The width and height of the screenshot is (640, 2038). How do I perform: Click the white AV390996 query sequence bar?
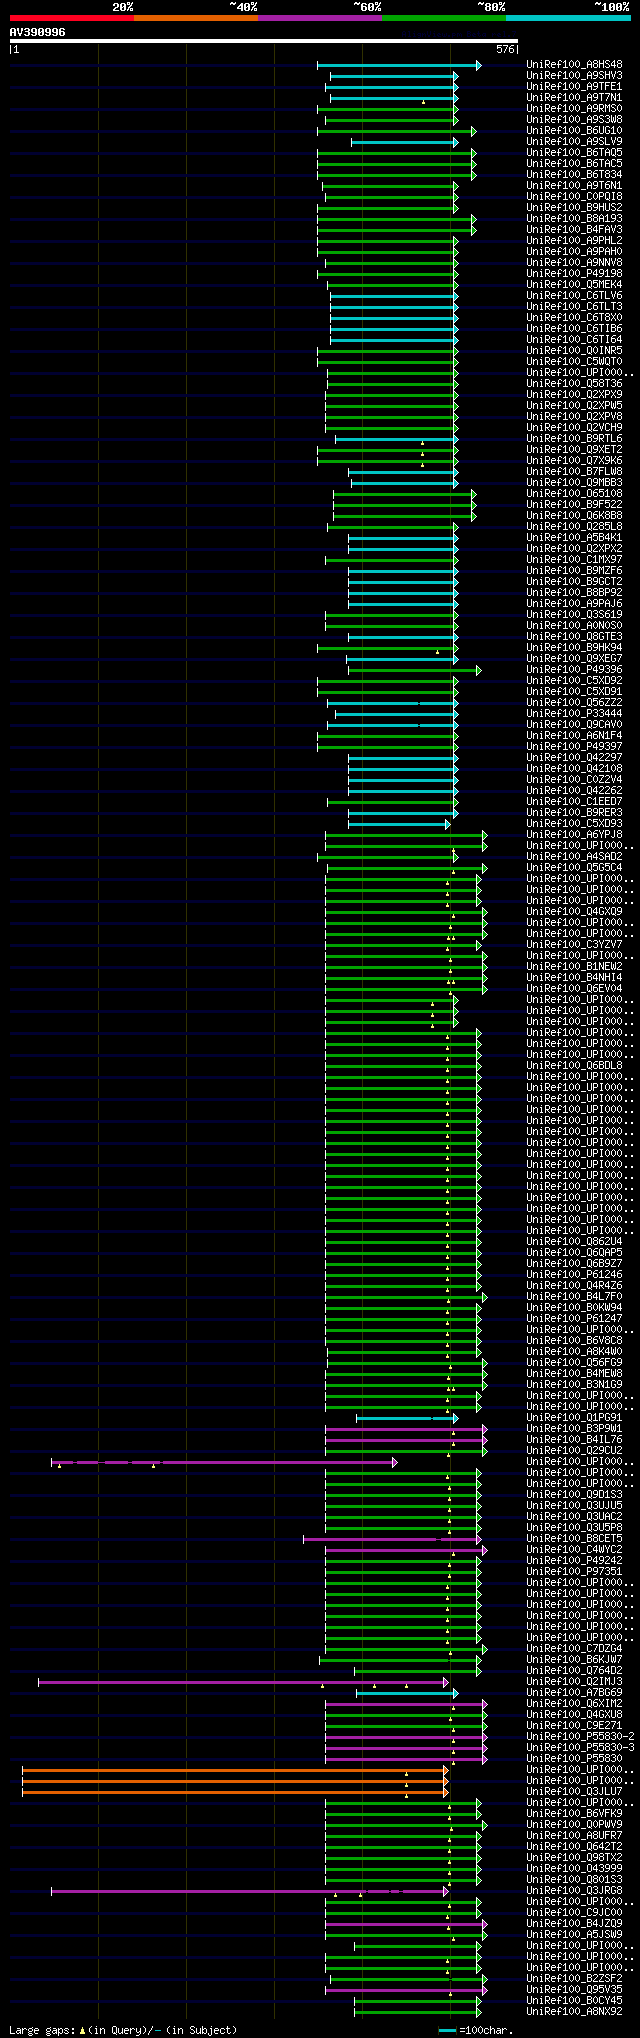coord(264,41)
